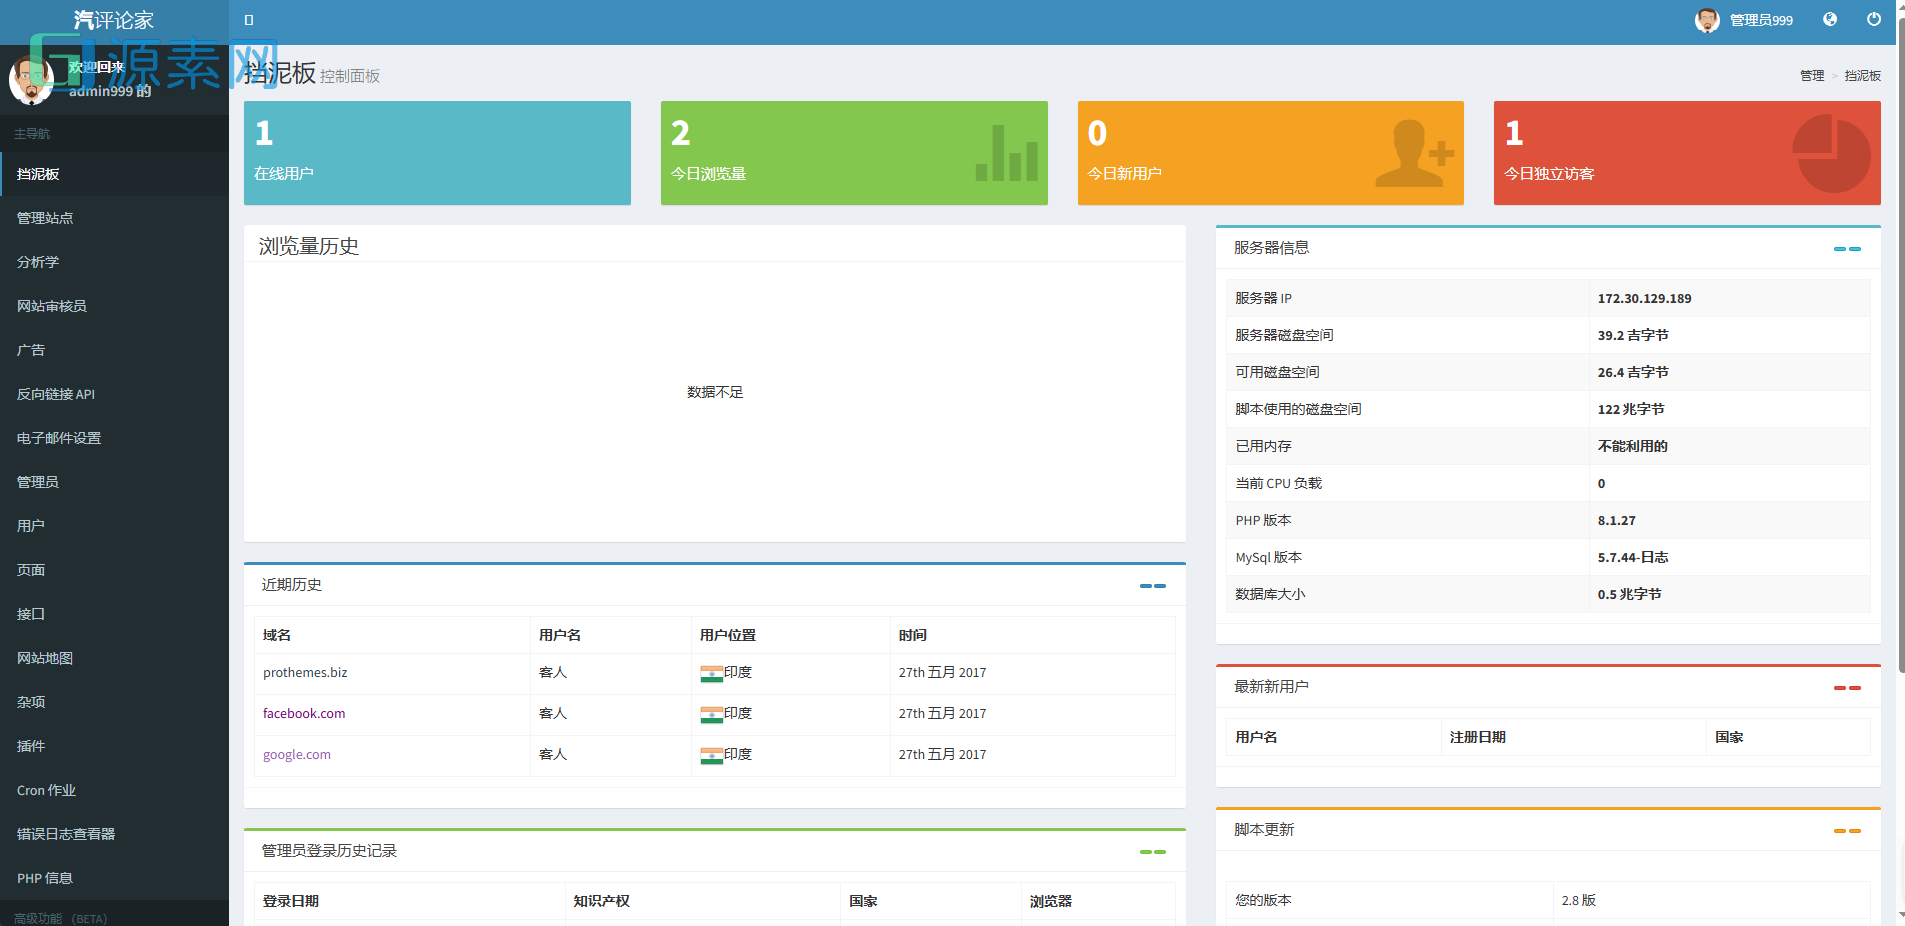Click the India flag beside facebook.com entry
The width and height of the screenshot is (1905, 926).
[712, 713]
